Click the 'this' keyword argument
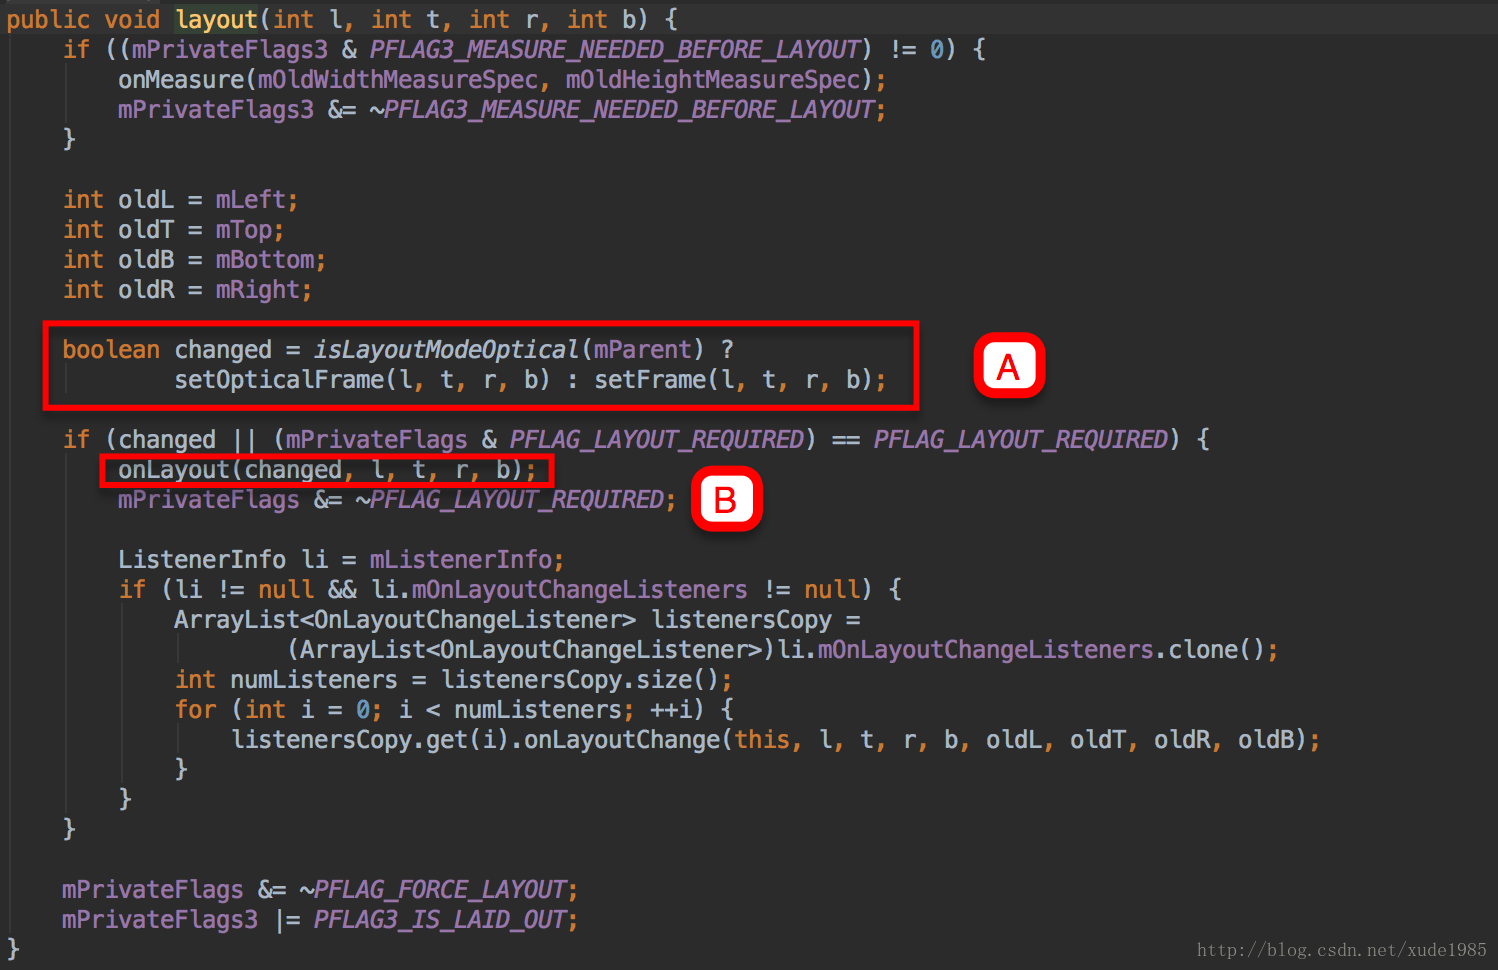This screenshot has height=970, width=1498. 762,740
